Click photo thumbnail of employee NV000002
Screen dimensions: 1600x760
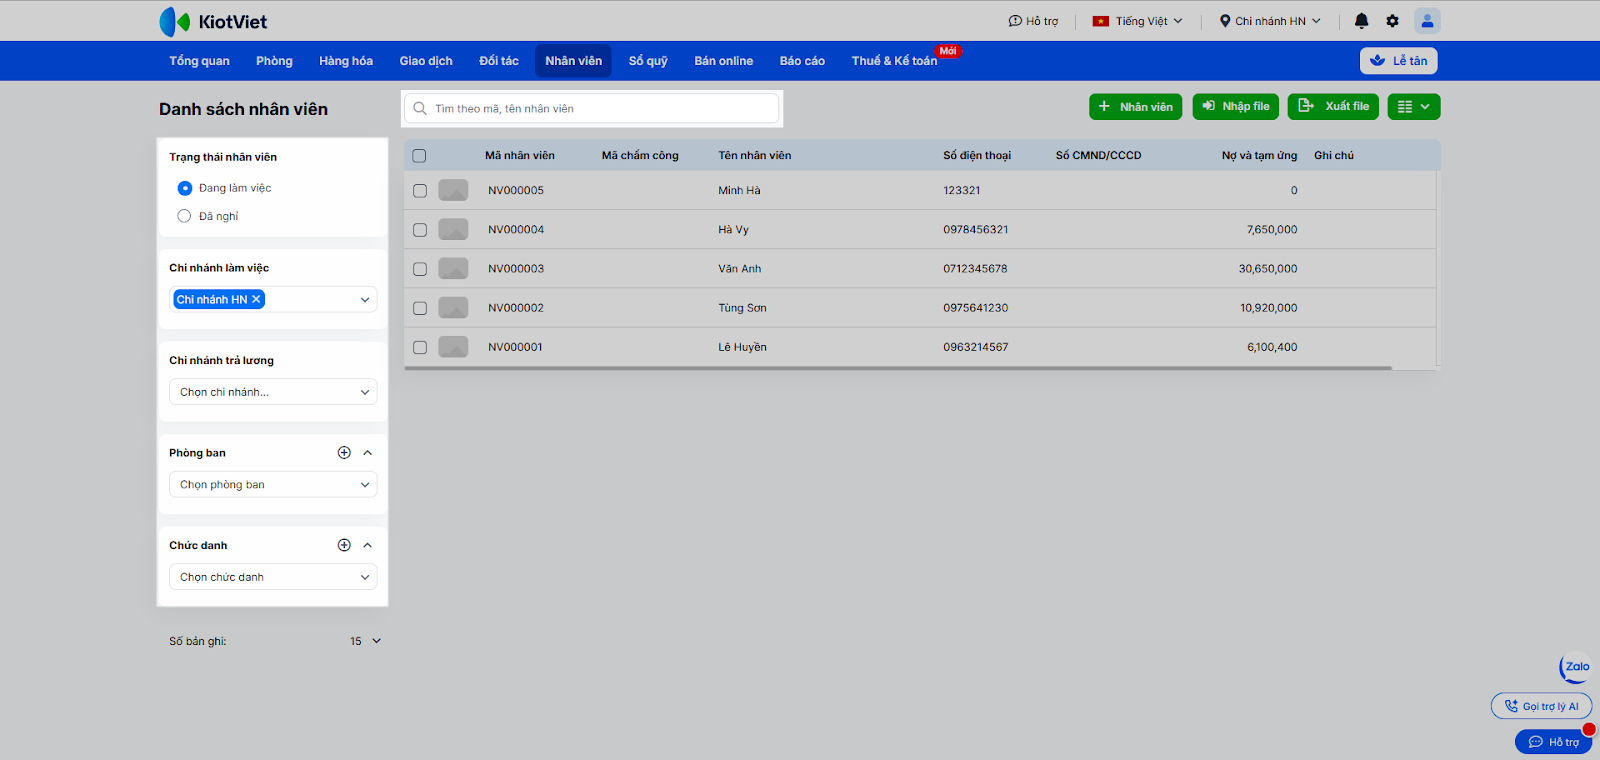coord(453,308)
